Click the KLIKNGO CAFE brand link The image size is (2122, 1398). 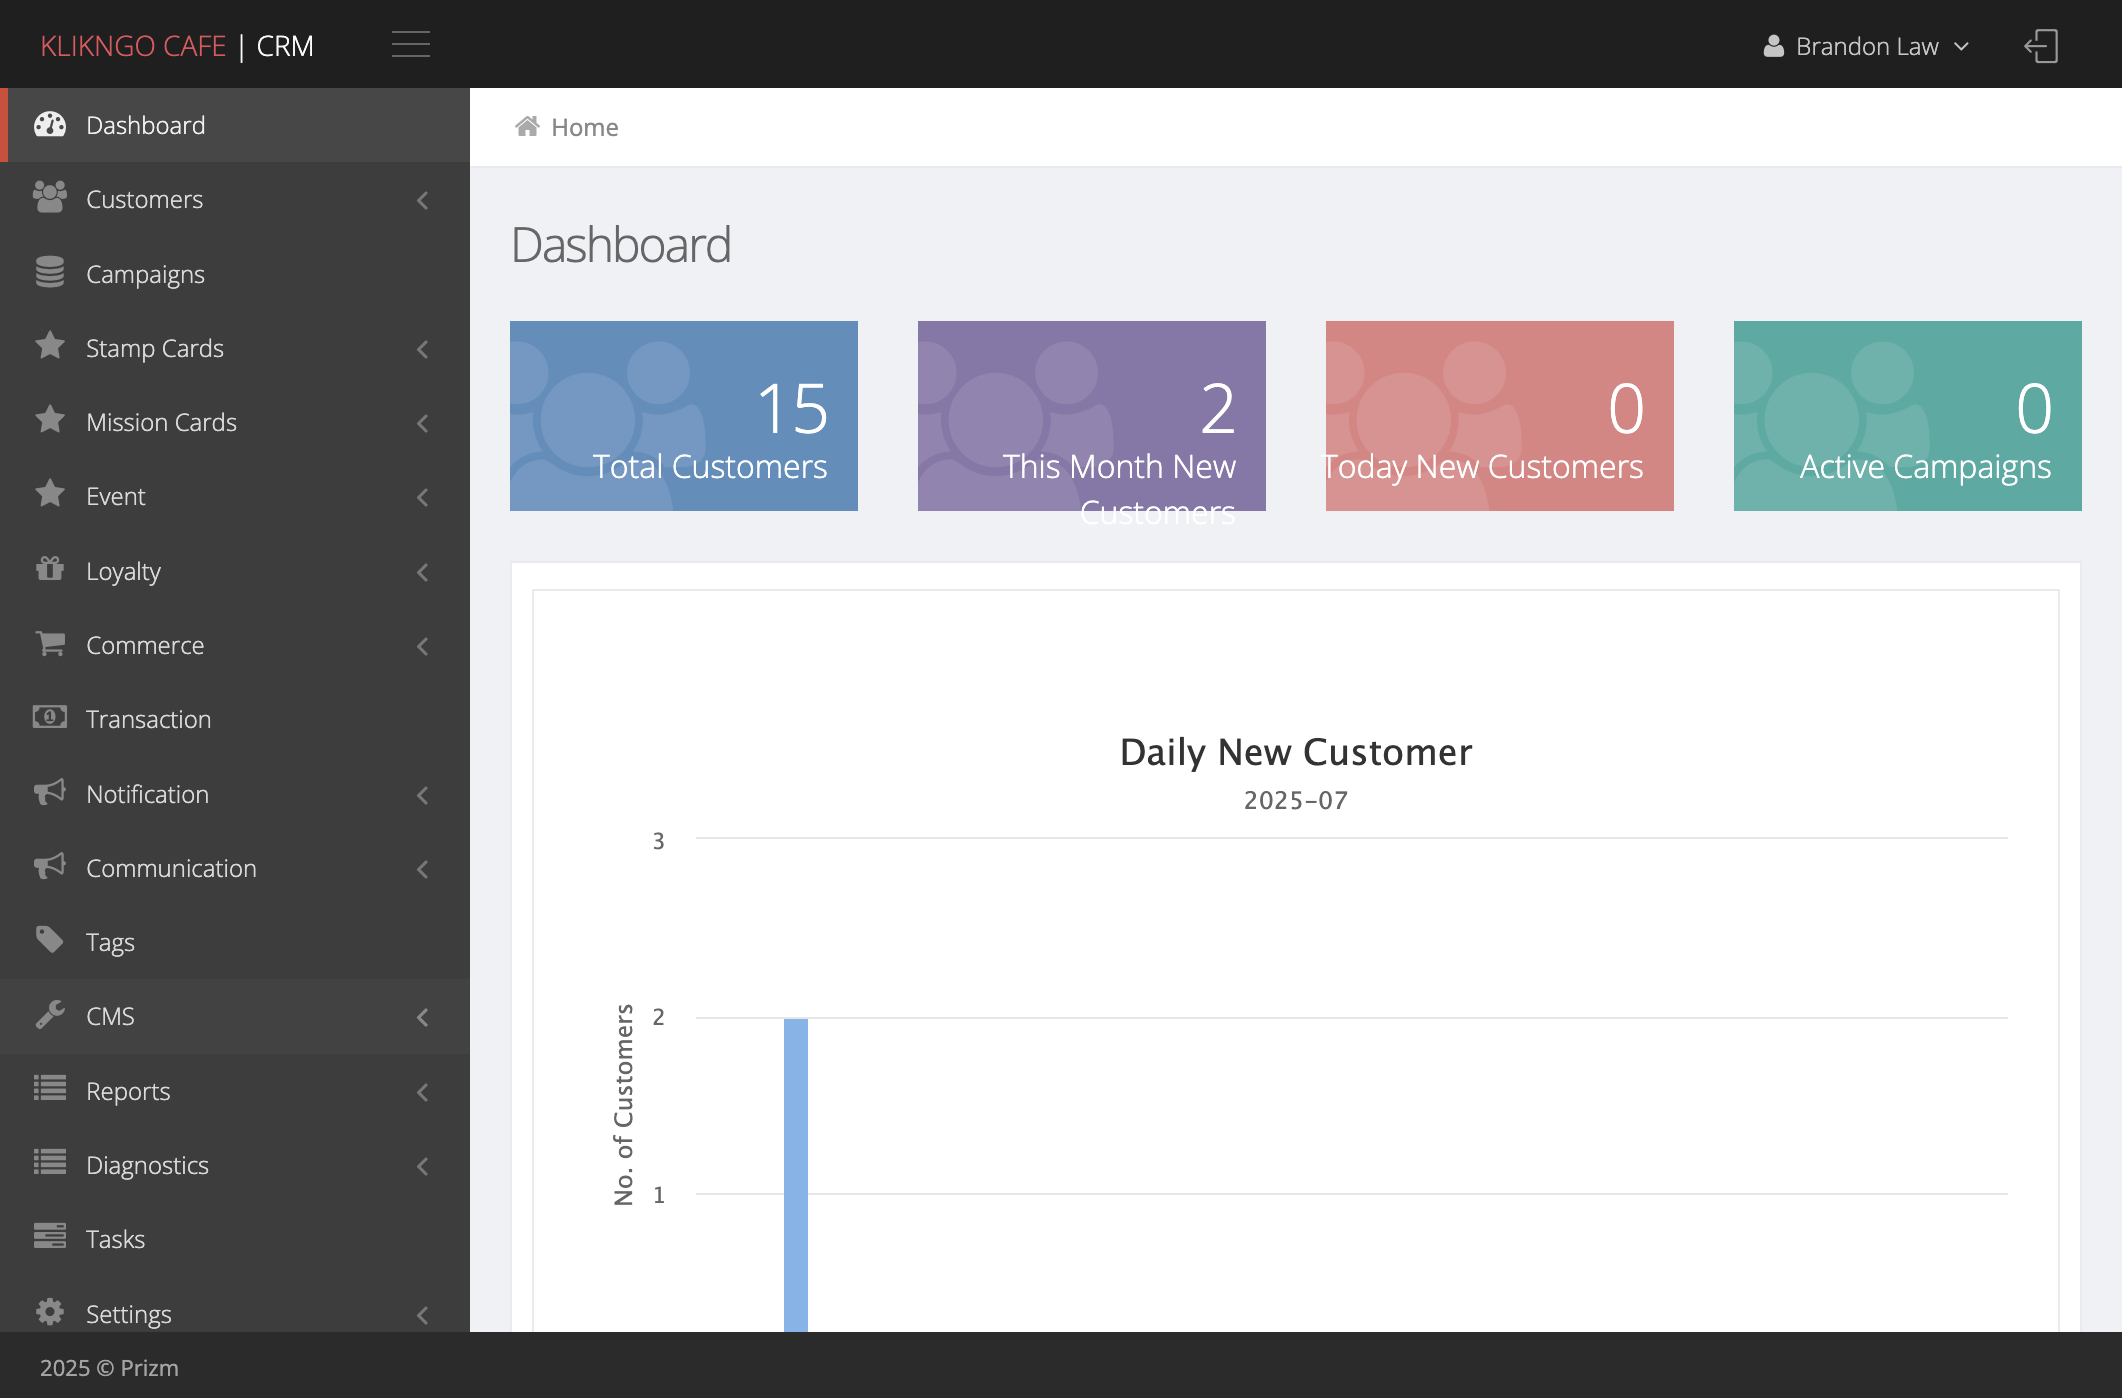(x=133, y=46)
